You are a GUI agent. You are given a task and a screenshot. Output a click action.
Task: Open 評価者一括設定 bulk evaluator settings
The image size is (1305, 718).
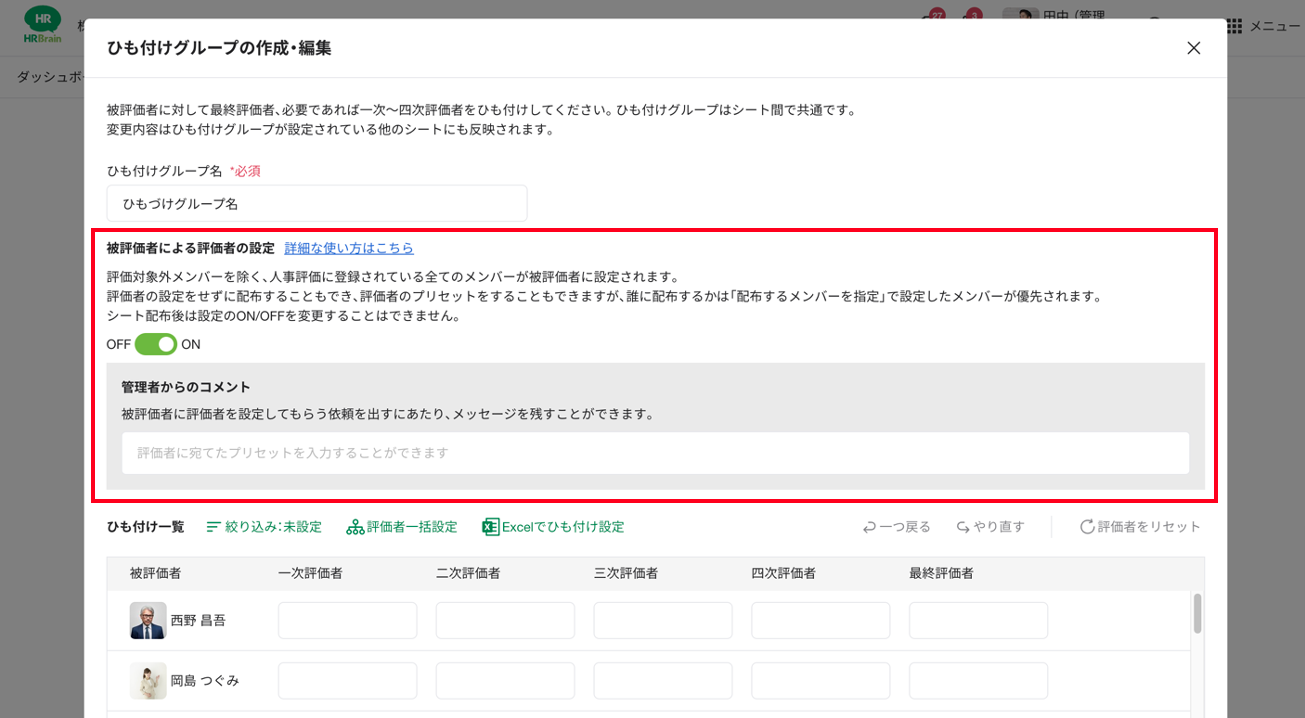tap(402, 527)
